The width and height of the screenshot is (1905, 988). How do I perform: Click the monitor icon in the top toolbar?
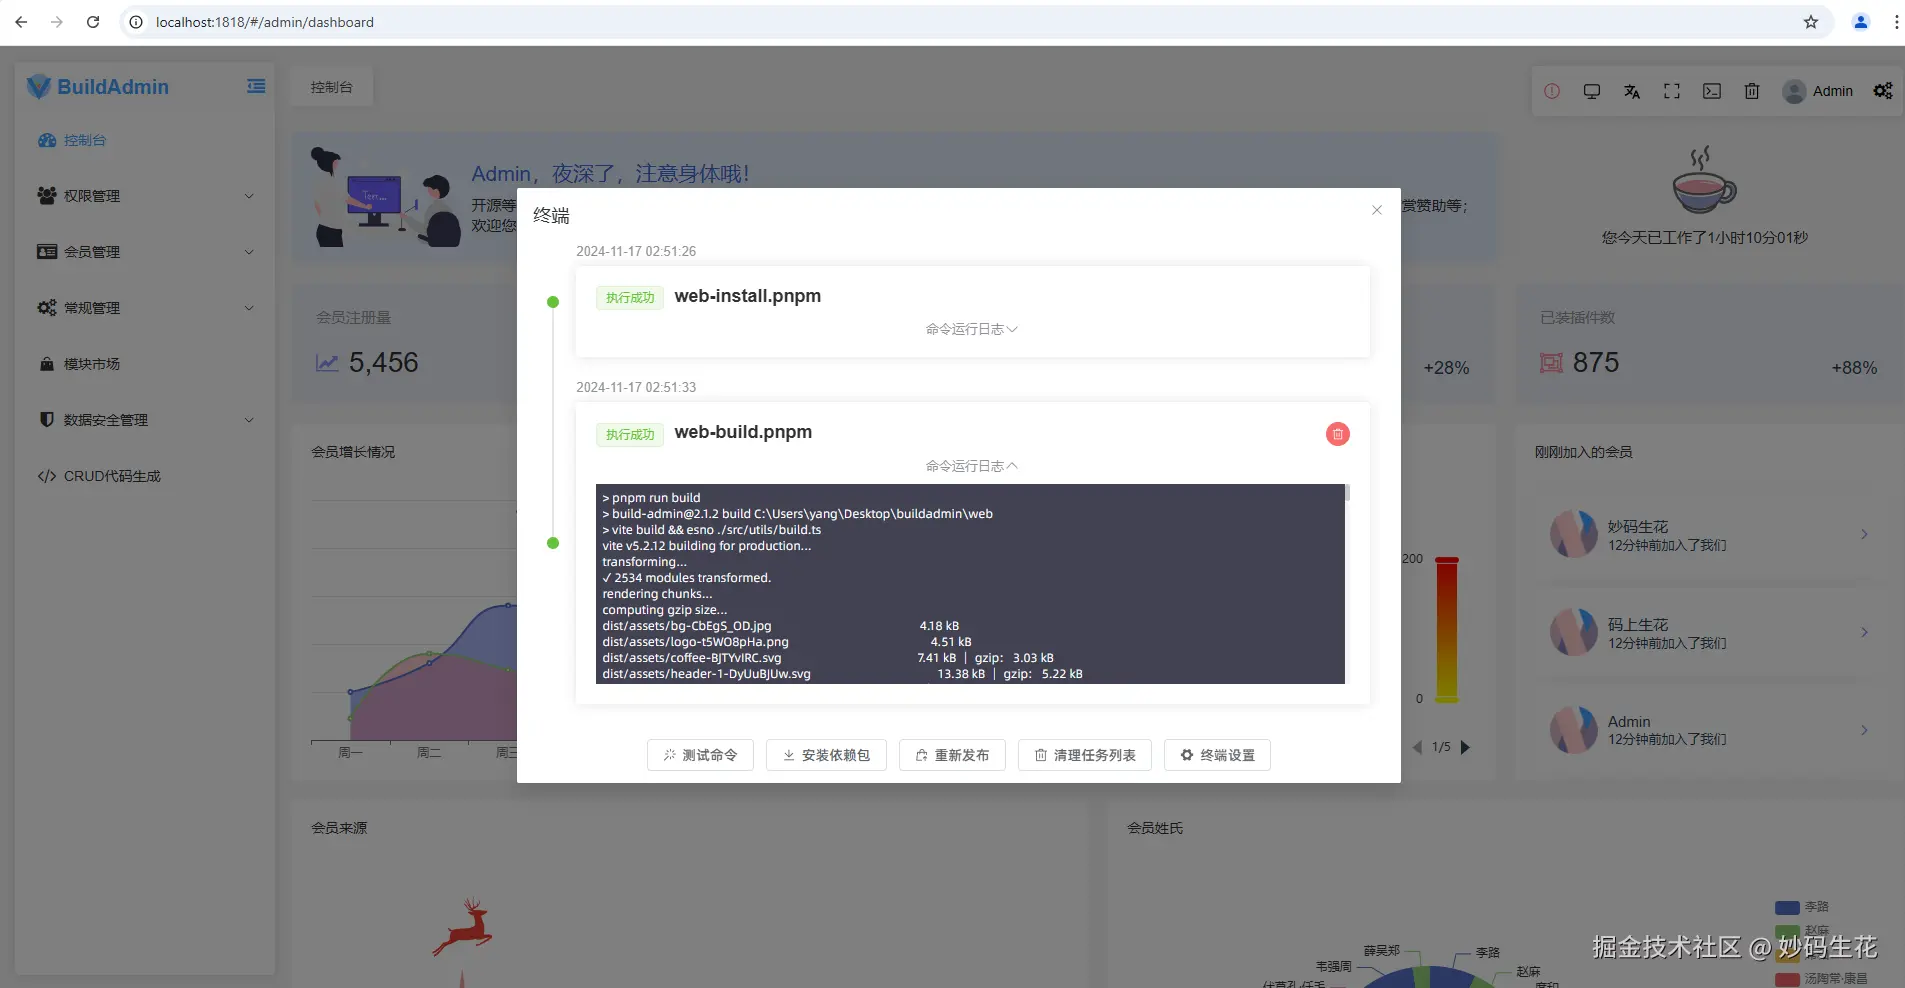point(1592,91)
